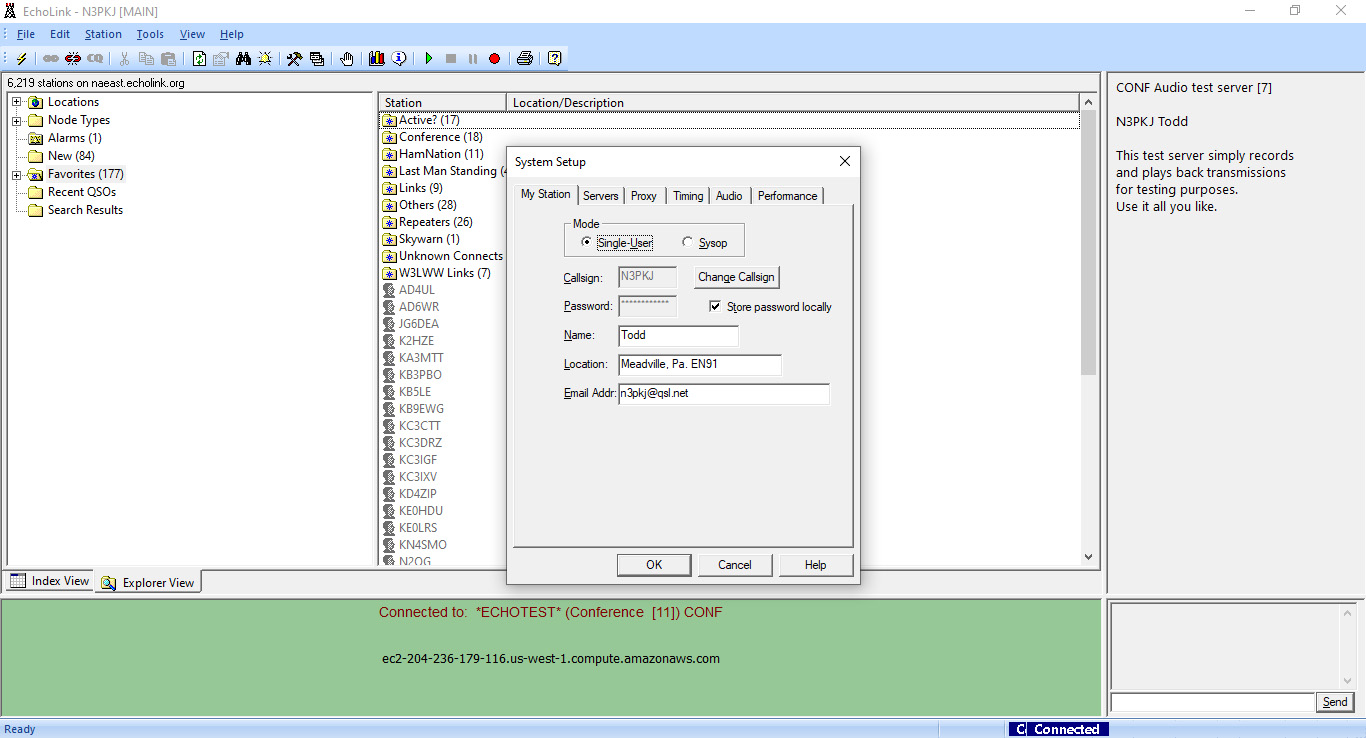Sort by the Station column header

[443, 102]
